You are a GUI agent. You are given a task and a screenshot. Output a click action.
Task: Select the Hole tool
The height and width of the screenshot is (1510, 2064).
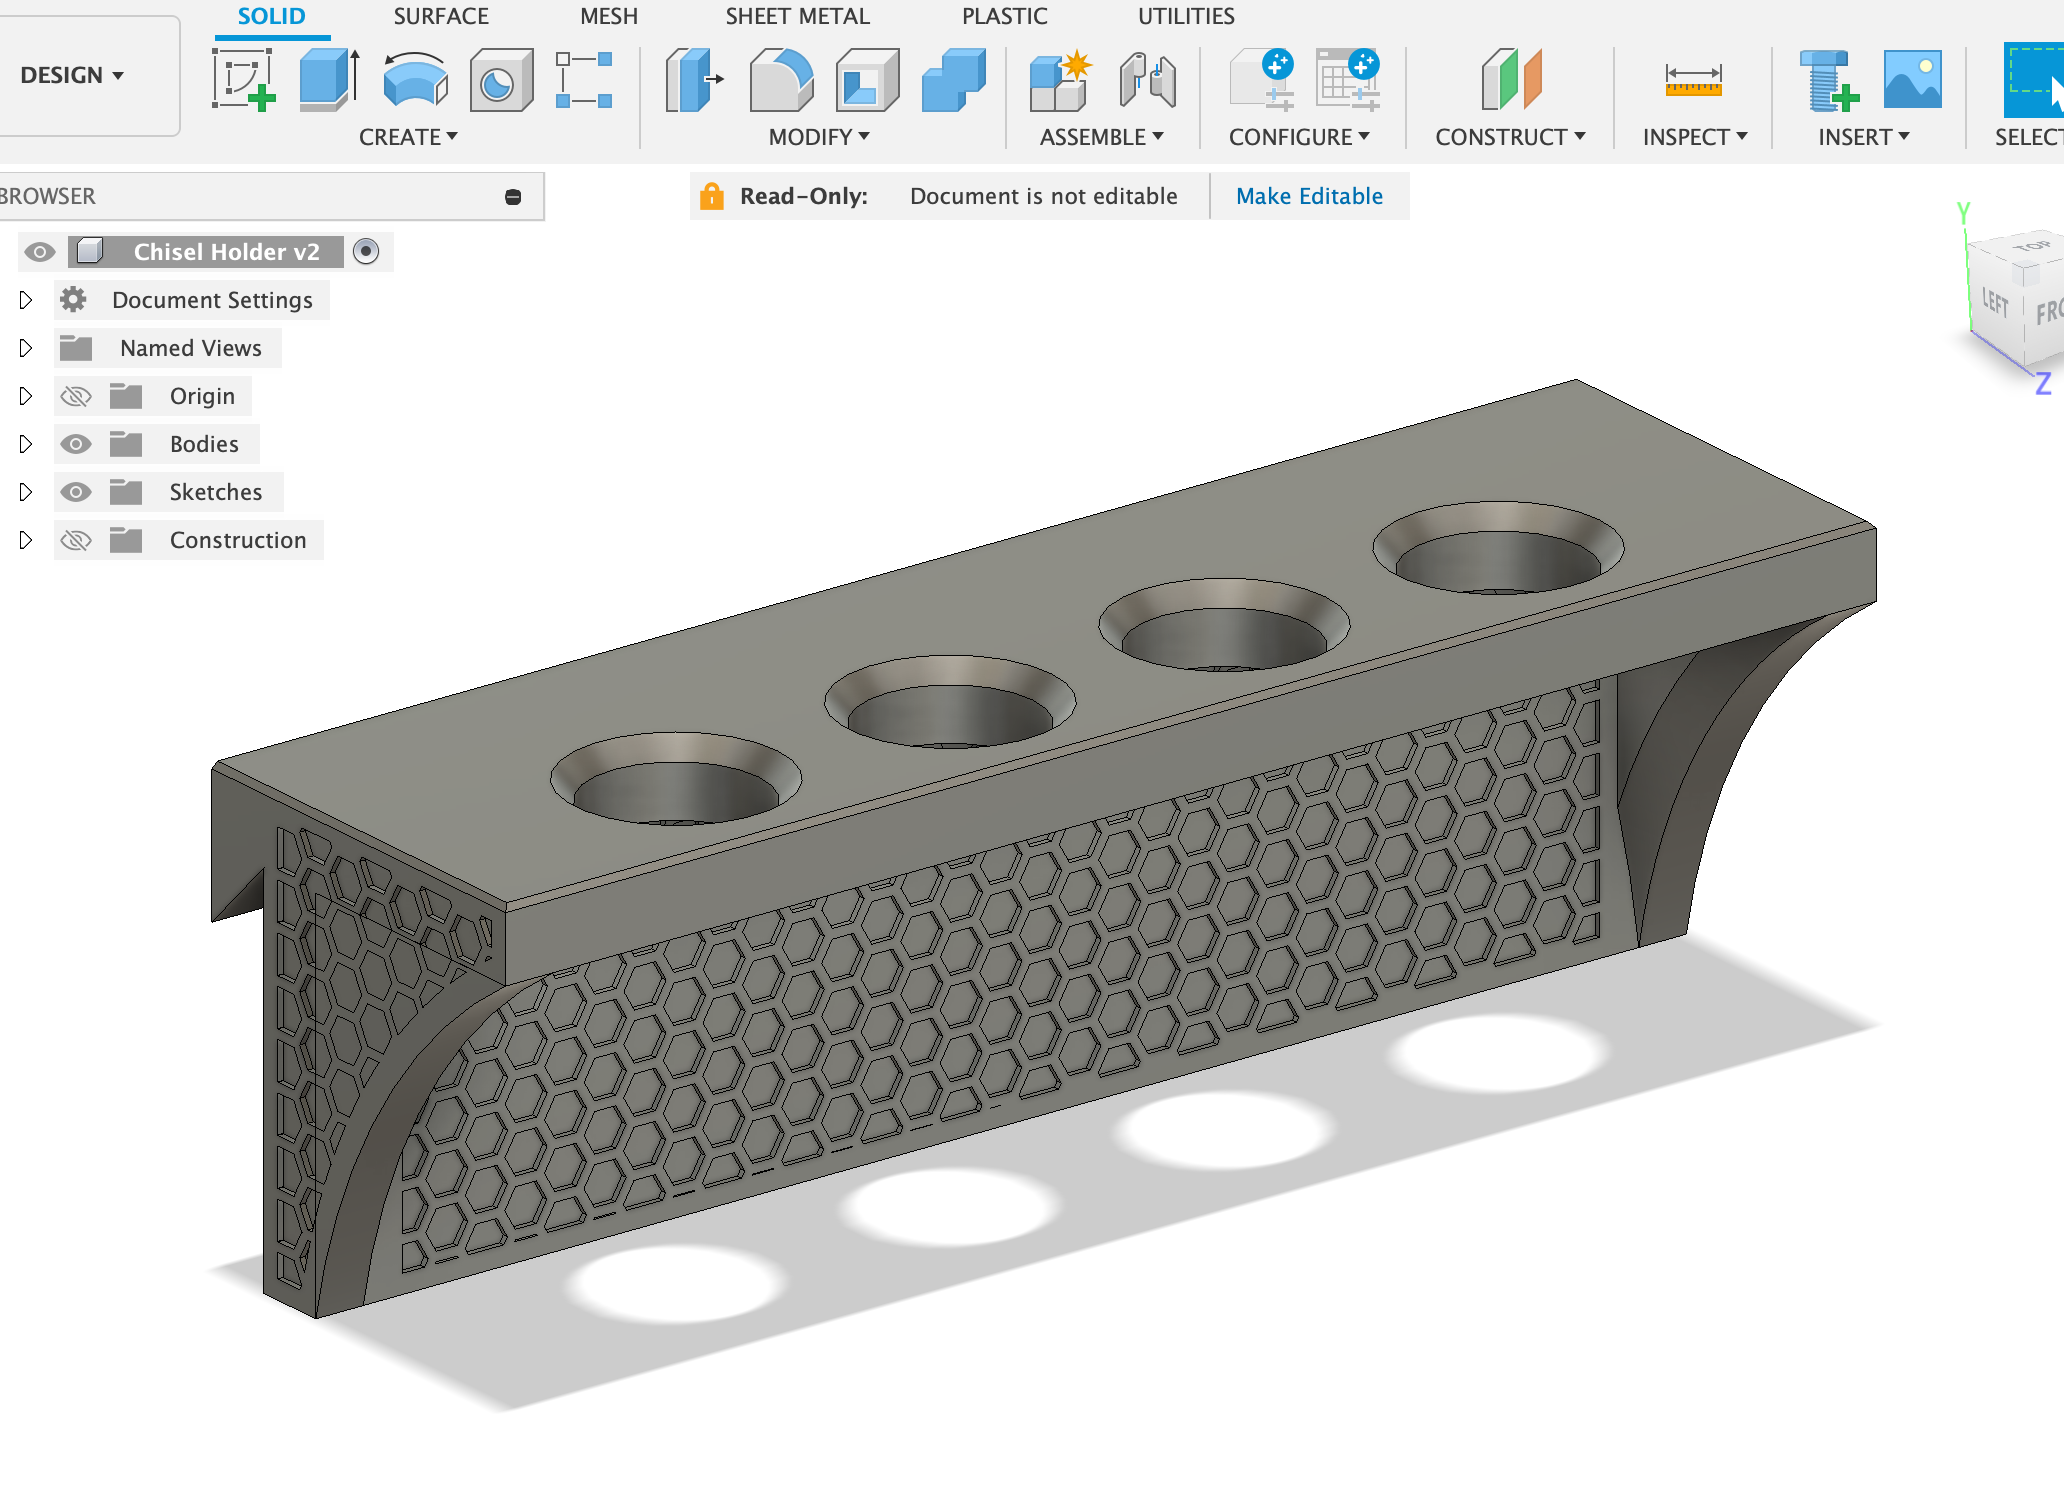pos(501,78)
